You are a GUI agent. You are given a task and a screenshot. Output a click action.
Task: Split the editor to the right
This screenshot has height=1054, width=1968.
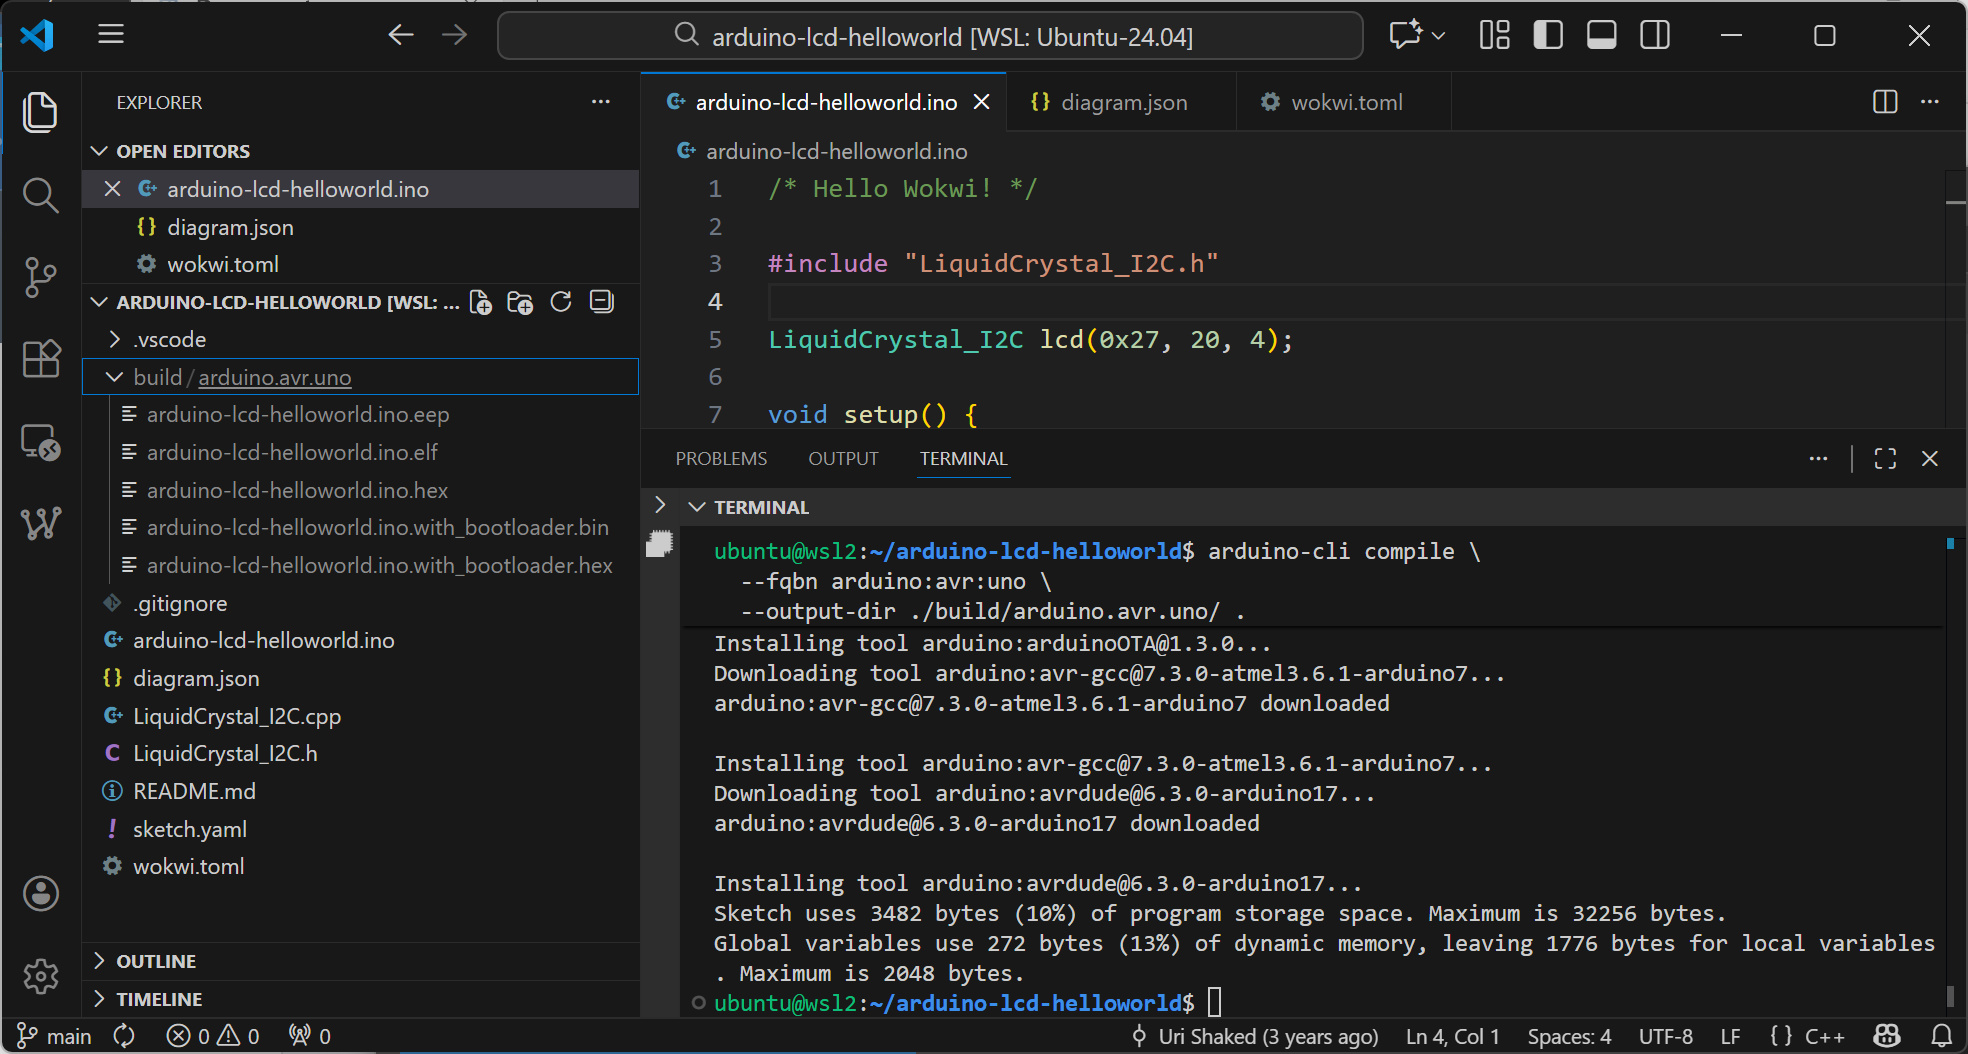[1884, 102]
